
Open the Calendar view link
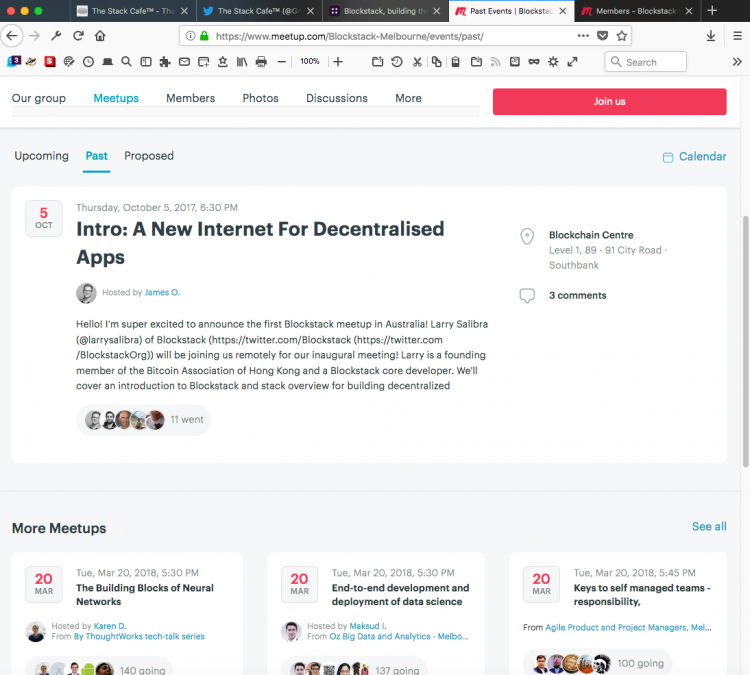tap(694, 156)
